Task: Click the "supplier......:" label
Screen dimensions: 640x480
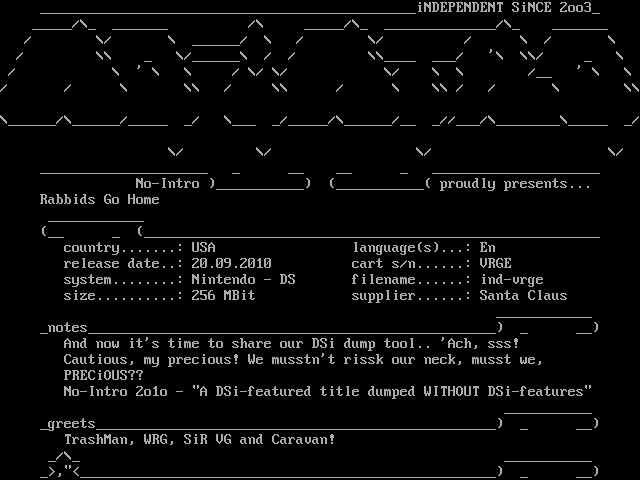Action: (411, 296)
